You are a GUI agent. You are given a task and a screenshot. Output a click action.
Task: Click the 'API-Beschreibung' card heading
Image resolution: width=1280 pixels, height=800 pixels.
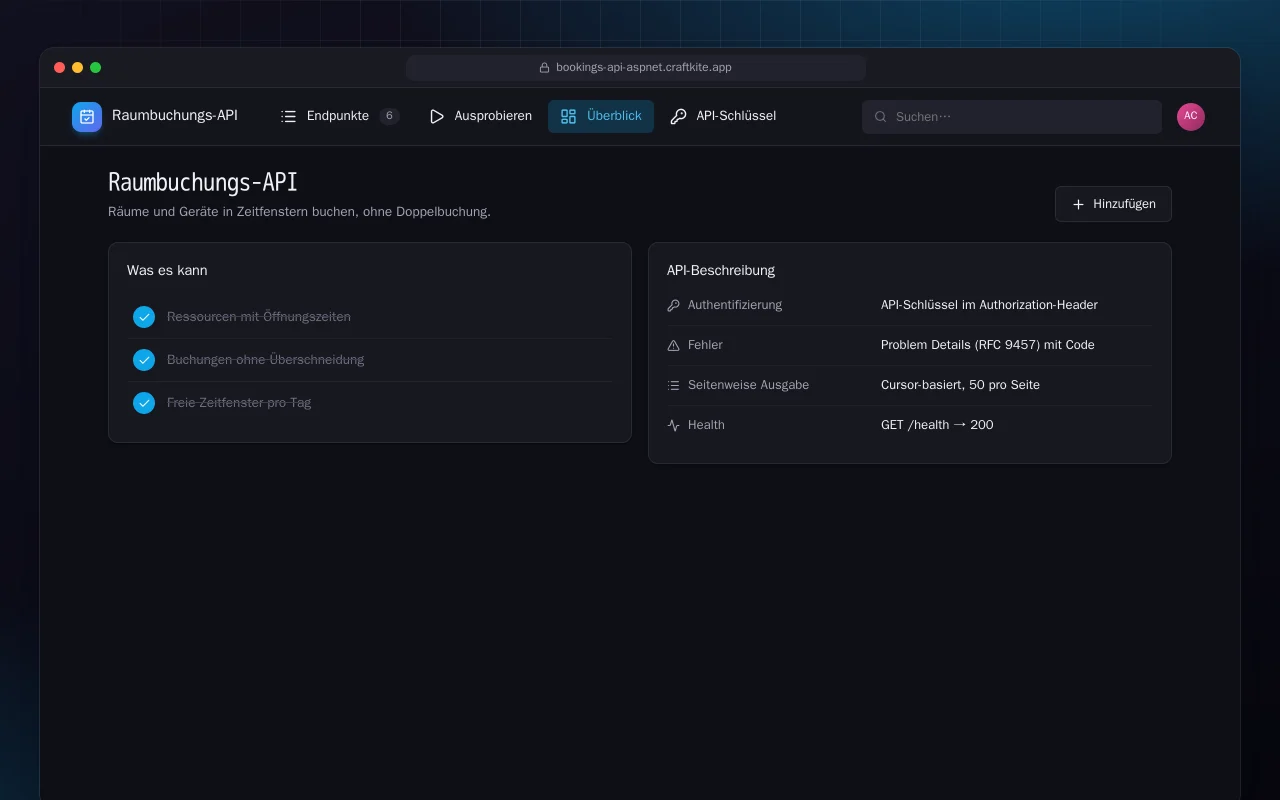[x=721, y=270]
